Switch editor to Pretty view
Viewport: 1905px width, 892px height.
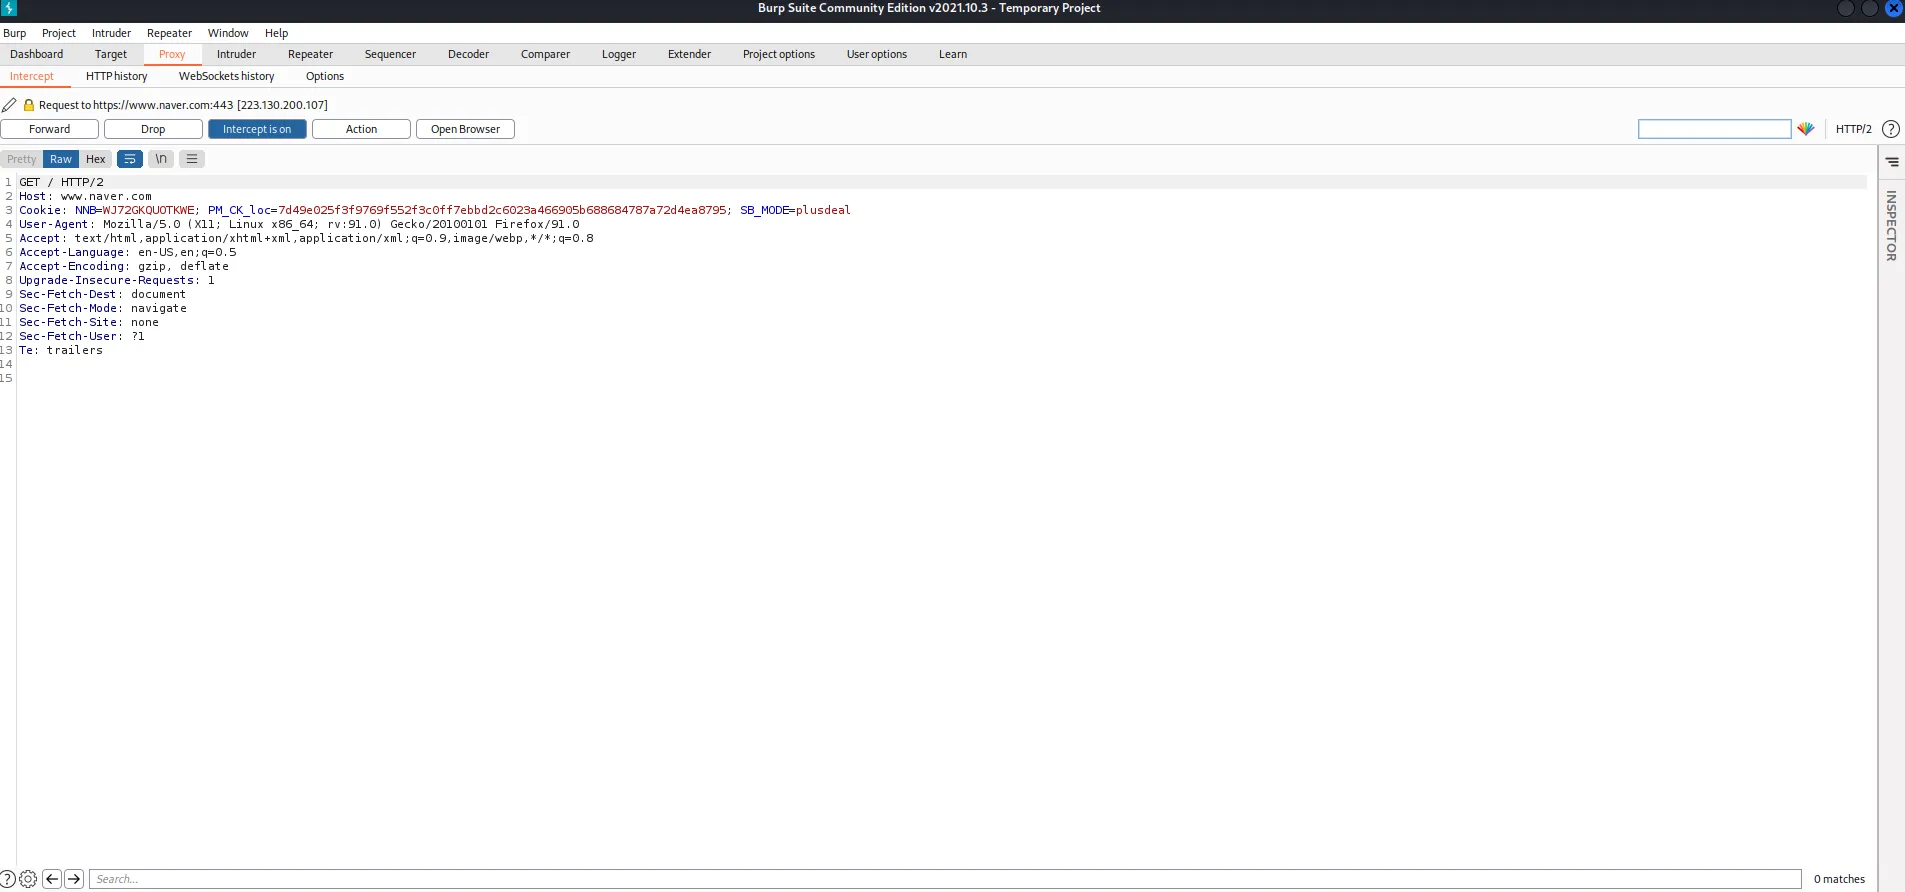[x=22, y=159]
